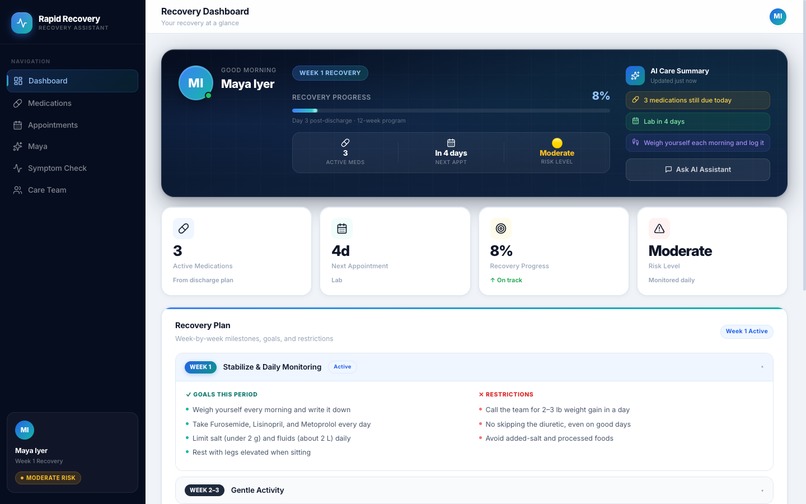Click calendar icon in Lab in 4 days alert
The image size is (806, 504).
click(x=635, y=121)
